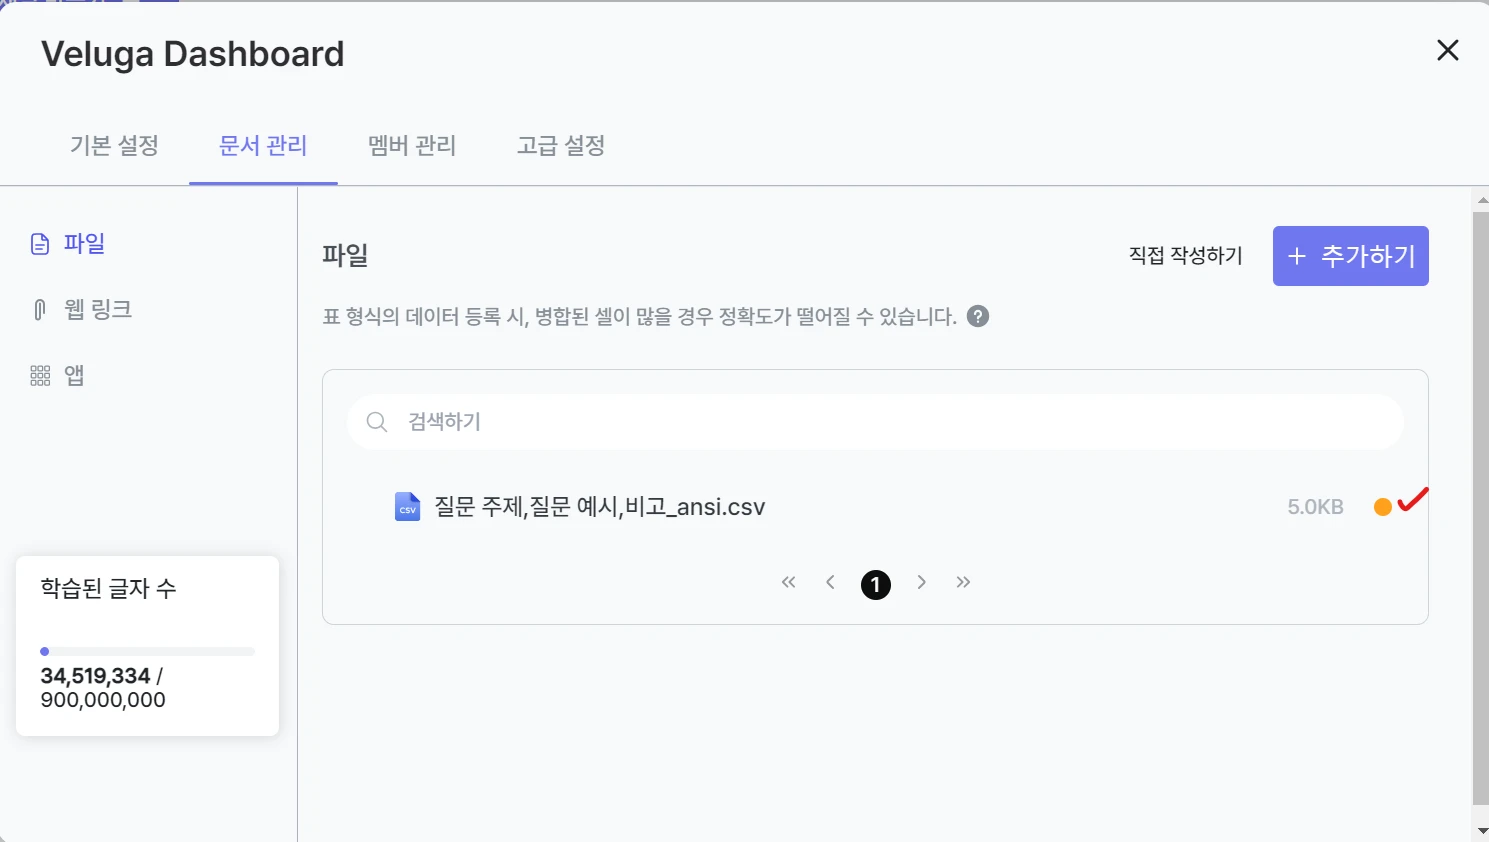Image resolution: width=1489 pixels, height=842 pixels.
Task: Go to first page of file list
Action: pos(788,582)
